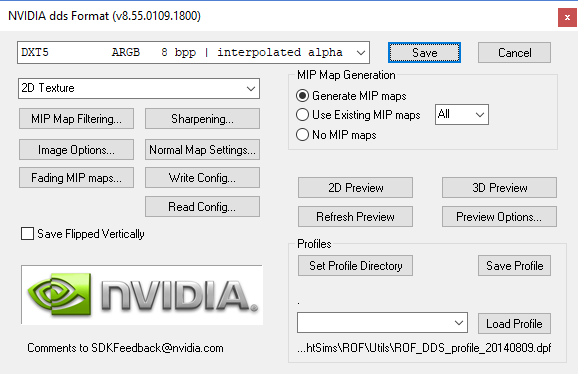Click the NVIDIA logo image
This screenshot has height=374, width=578.
(142, 295)
